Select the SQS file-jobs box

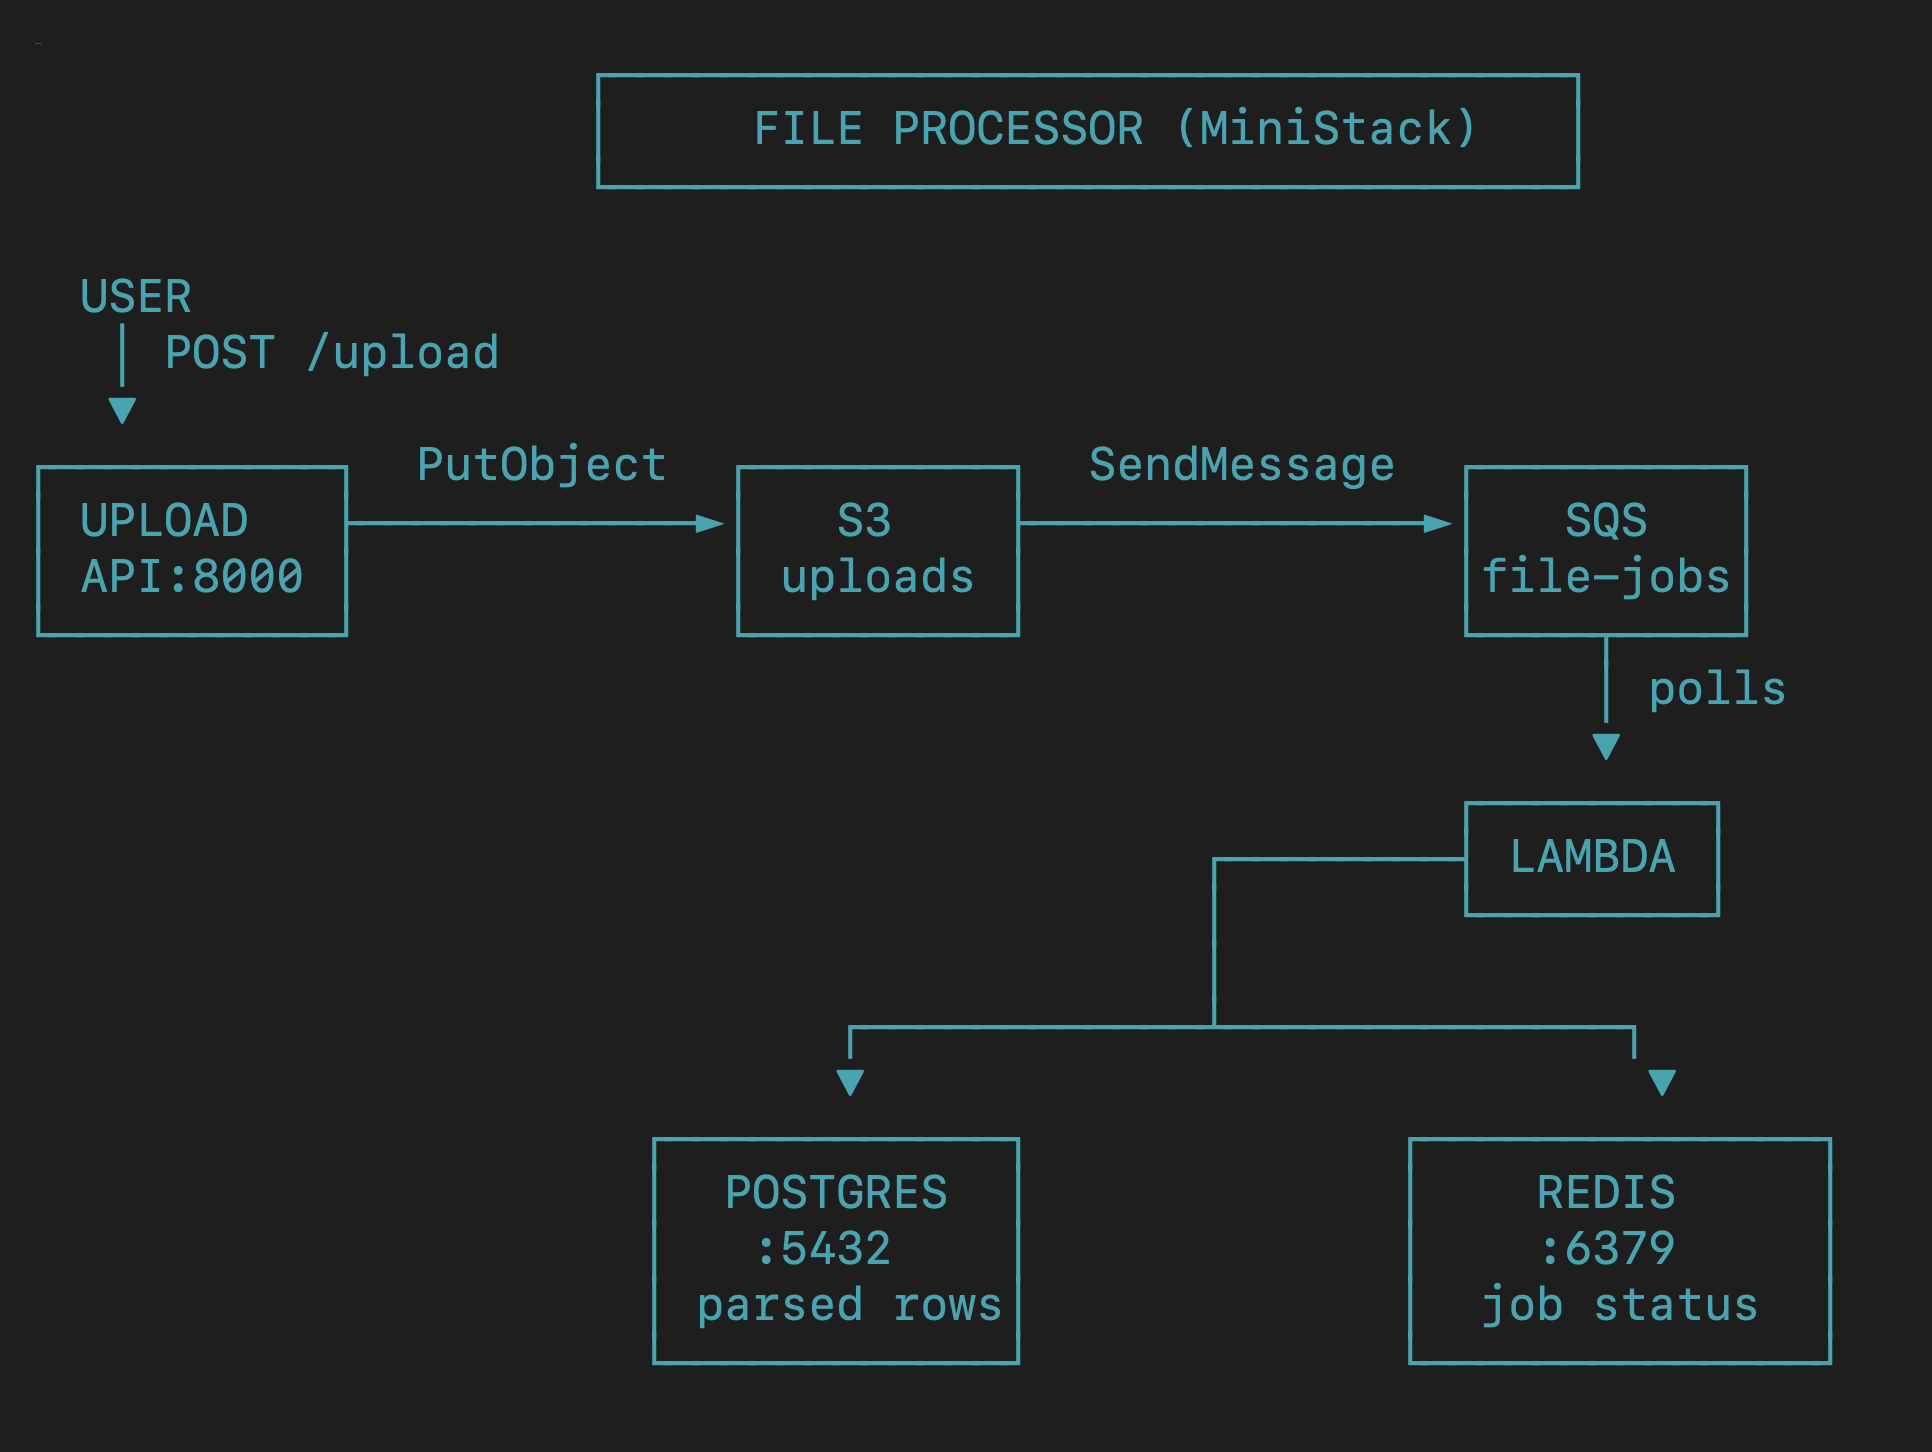coord(1606,550)
